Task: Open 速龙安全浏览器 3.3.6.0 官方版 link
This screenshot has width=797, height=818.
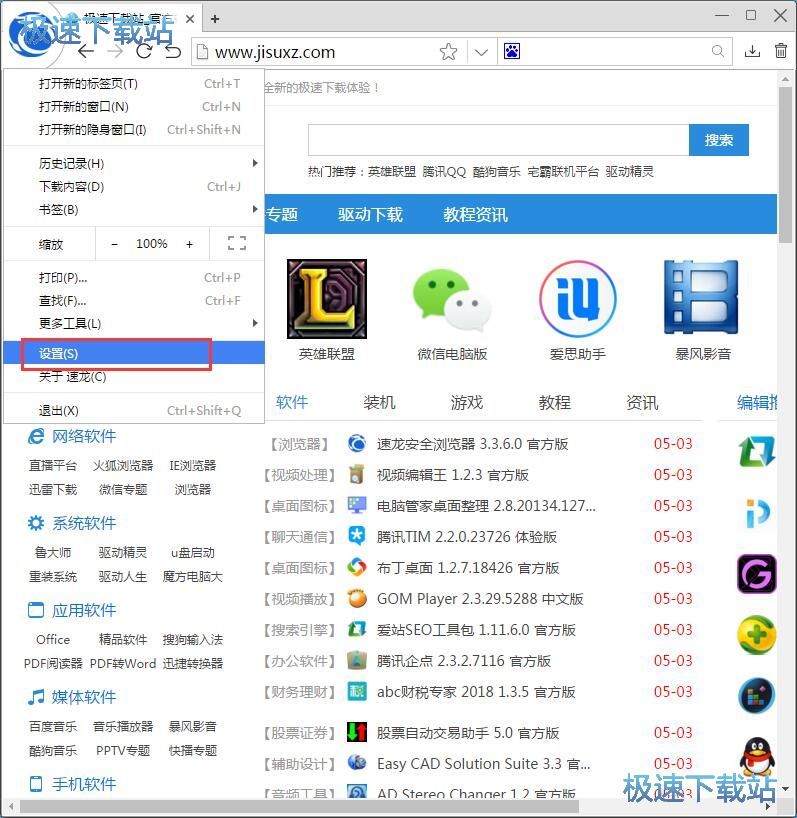Action: click(x=473, y=443)
